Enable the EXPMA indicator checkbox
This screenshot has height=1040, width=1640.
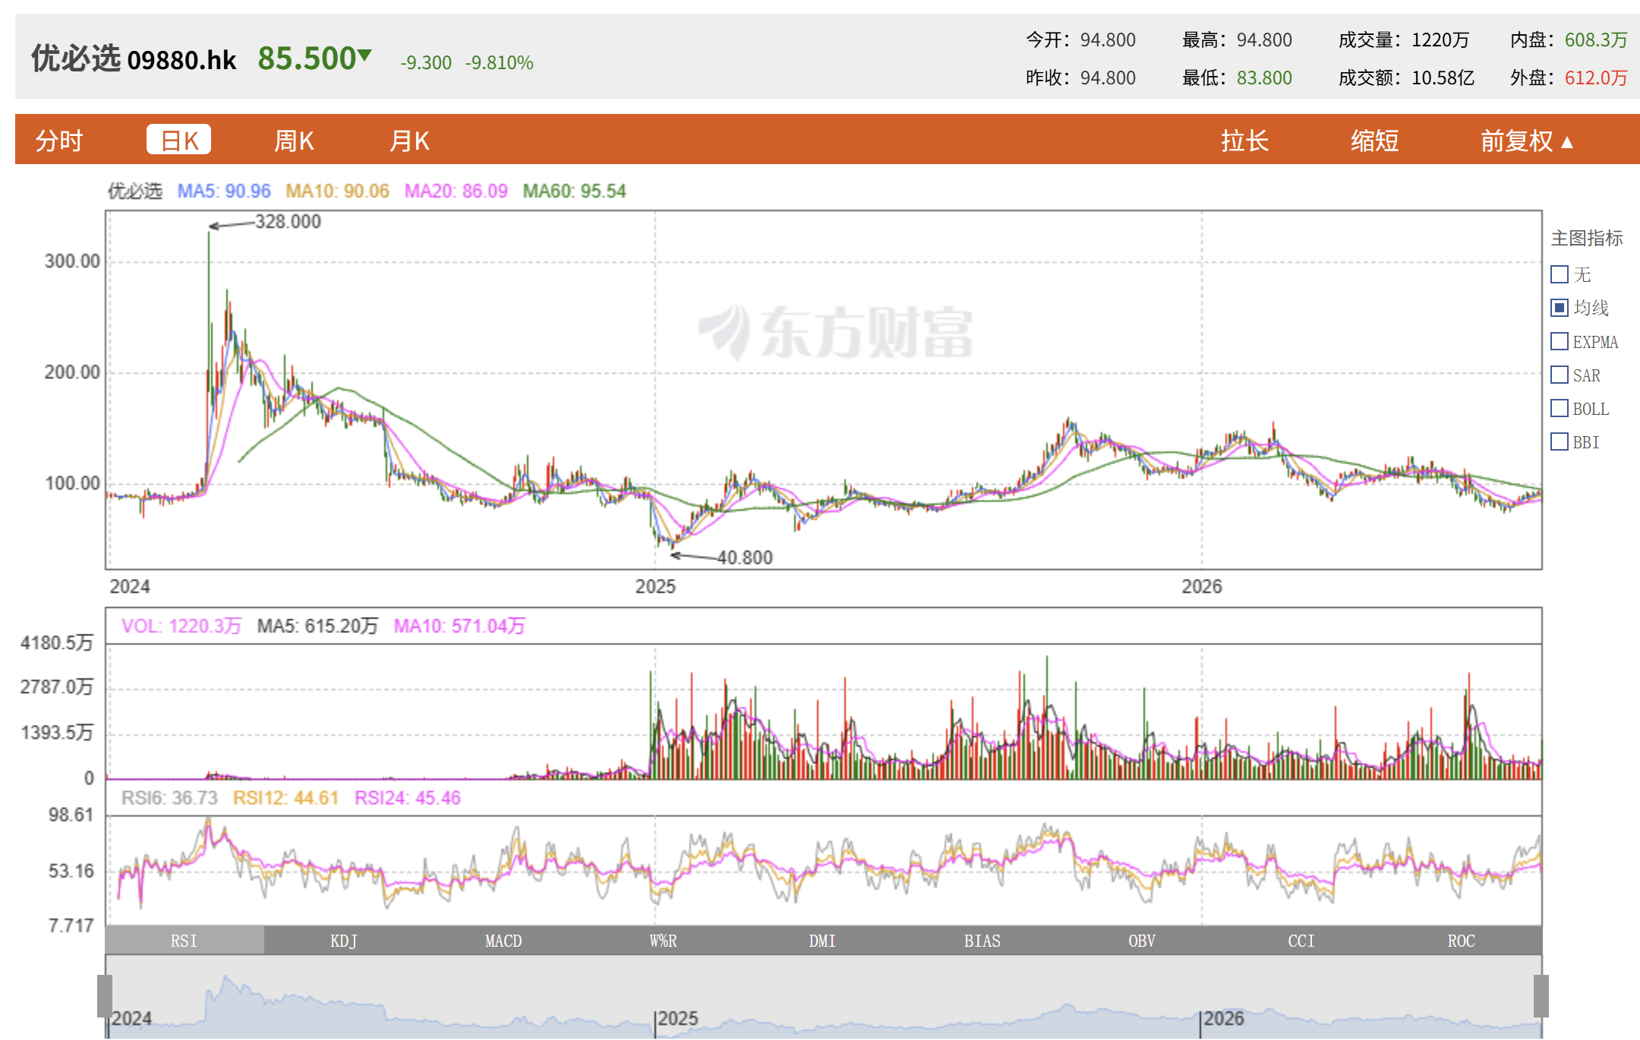coord(1559,342)
